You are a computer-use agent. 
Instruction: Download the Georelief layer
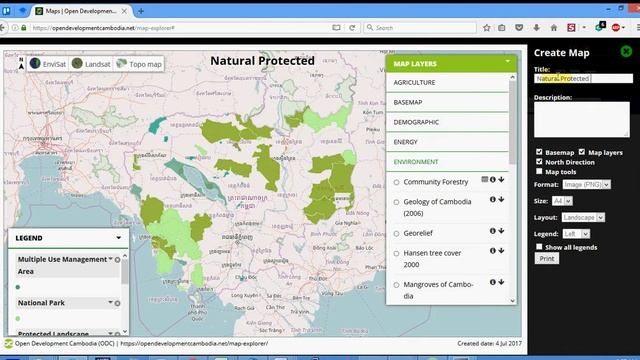point(501,231)
